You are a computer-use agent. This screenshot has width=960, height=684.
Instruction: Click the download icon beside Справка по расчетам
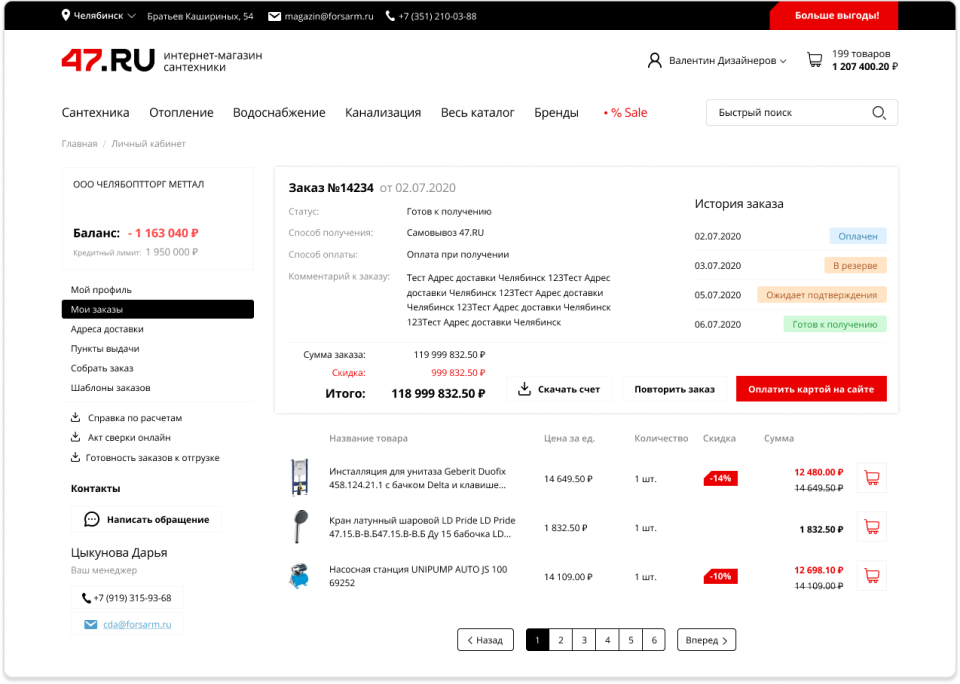(76, 418)
